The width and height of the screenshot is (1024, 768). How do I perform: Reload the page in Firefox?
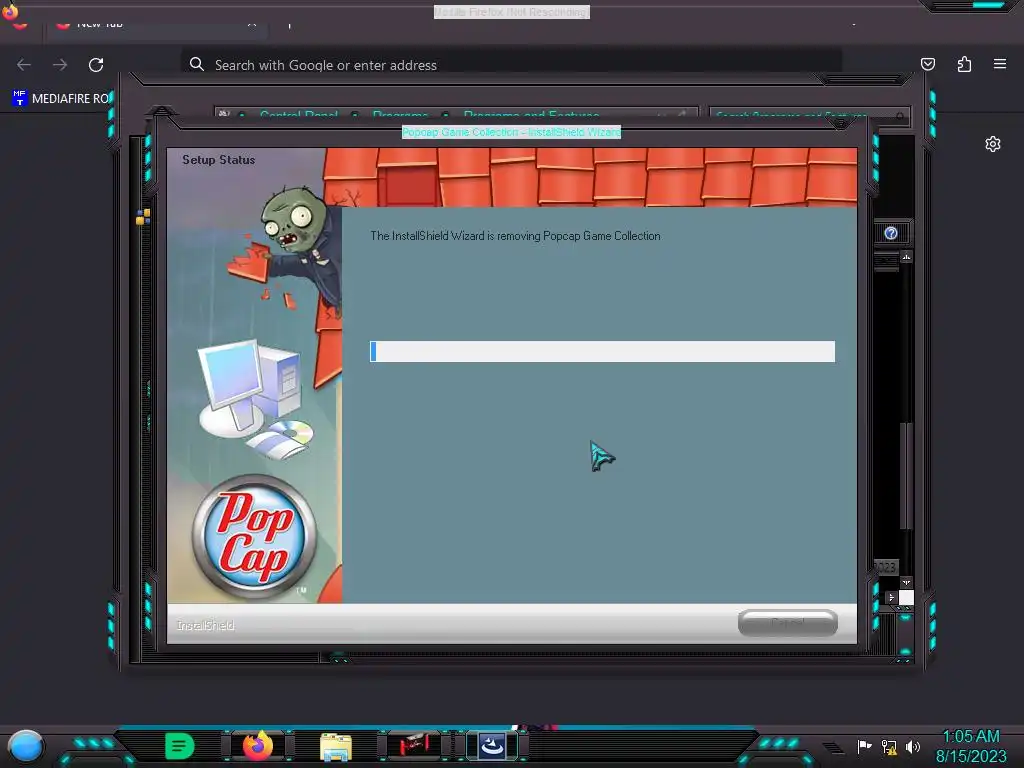[x=96, y=65]
